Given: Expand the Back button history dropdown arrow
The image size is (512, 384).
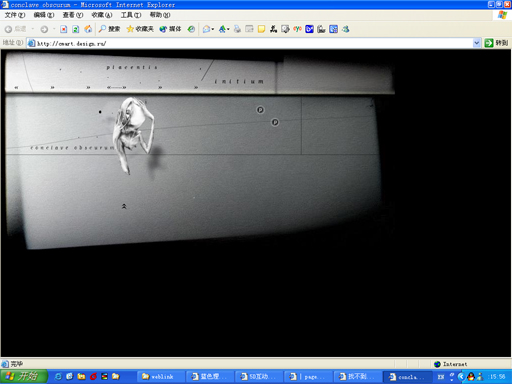Looking at the screenshot, I should coord(33,29).
